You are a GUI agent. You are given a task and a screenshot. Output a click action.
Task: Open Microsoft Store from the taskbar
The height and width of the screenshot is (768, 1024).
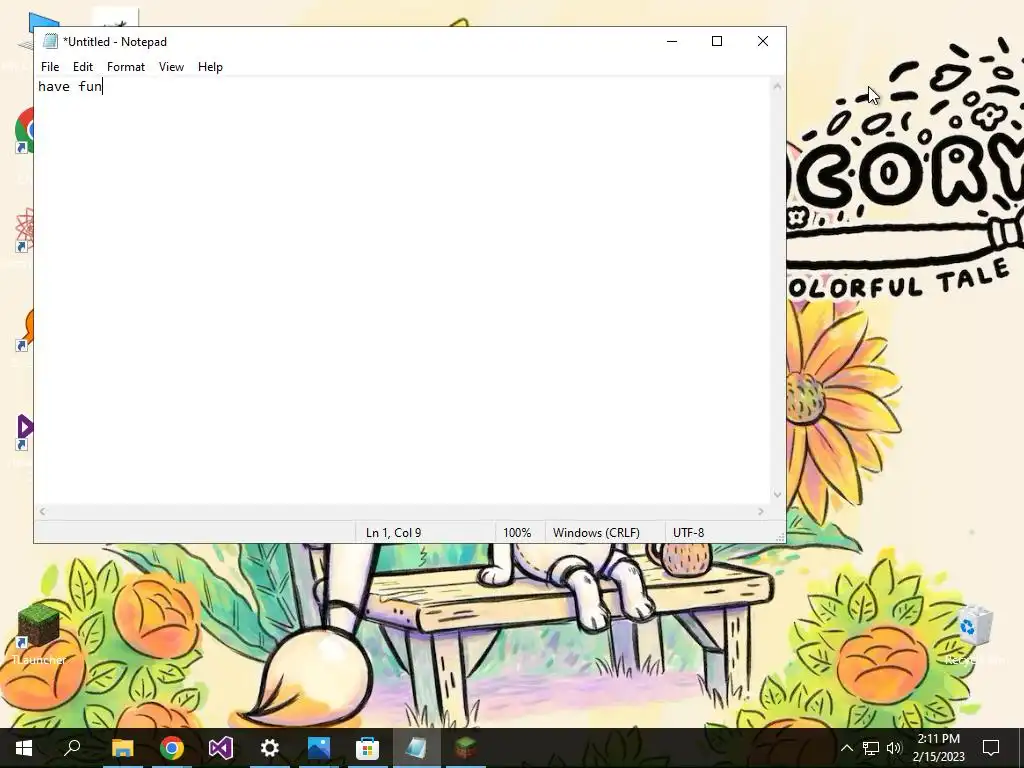coord(368,748)
